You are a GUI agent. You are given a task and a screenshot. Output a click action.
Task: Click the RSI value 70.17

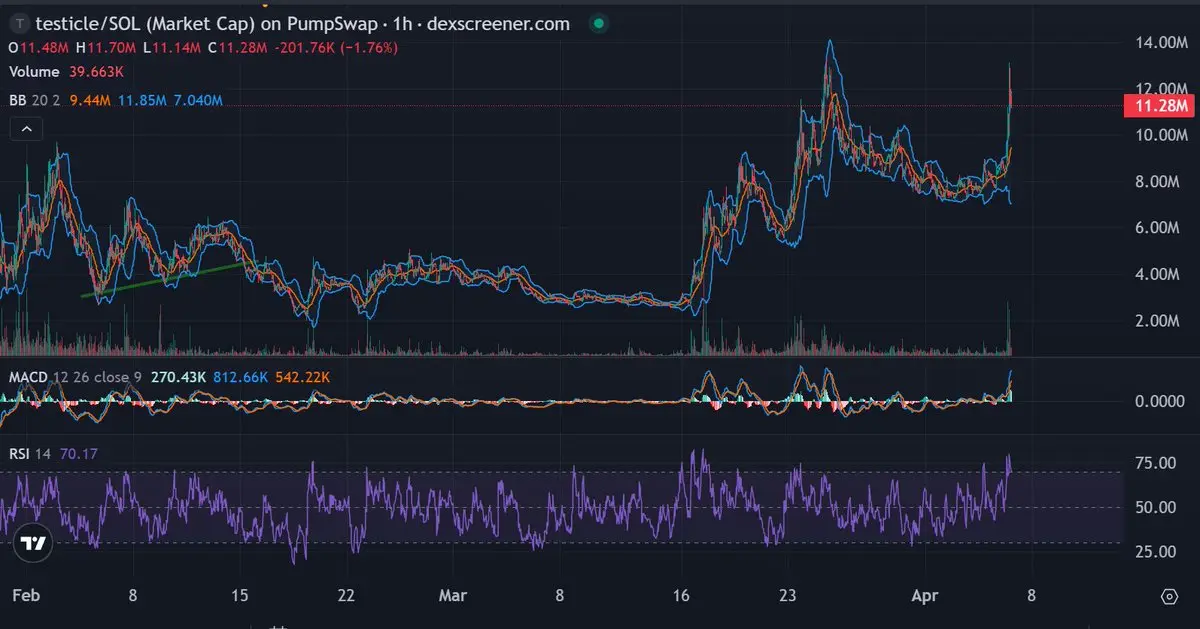pyautogui.click(x=78, y=454)
